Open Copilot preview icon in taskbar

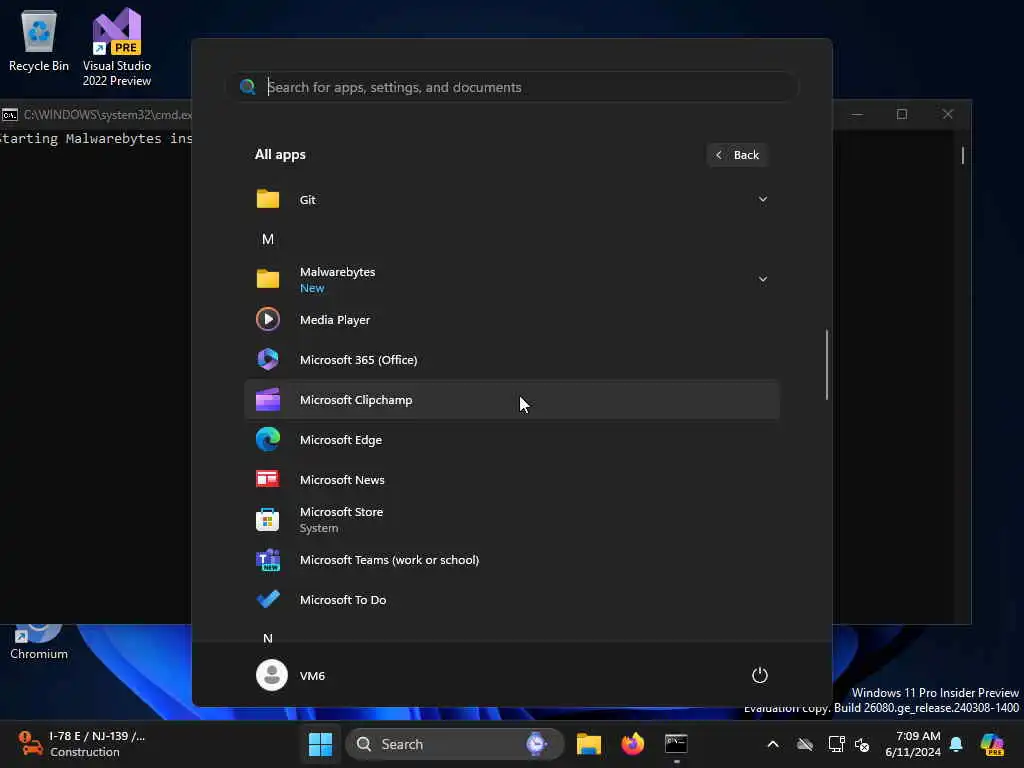[x=992, y=744]
